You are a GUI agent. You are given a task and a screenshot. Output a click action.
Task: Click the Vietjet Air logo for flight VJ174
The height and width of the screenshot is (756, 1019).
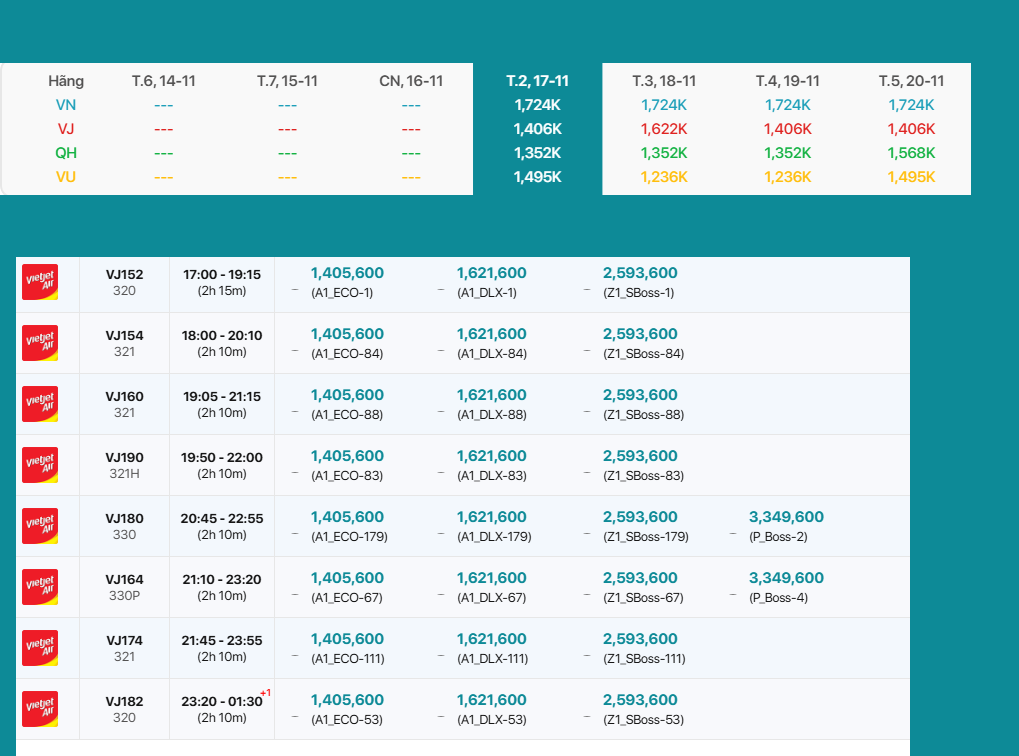[x=40, y=648]
